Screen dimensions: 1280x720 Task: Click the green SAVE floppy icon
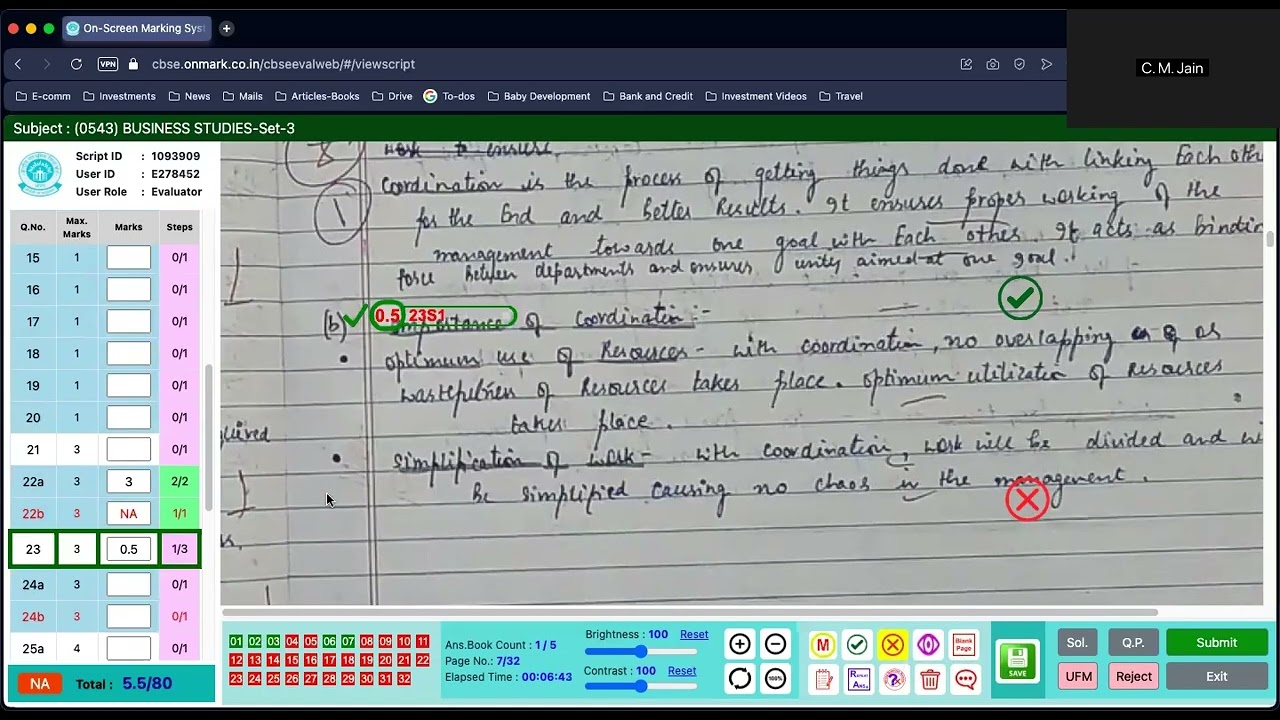1017,662
